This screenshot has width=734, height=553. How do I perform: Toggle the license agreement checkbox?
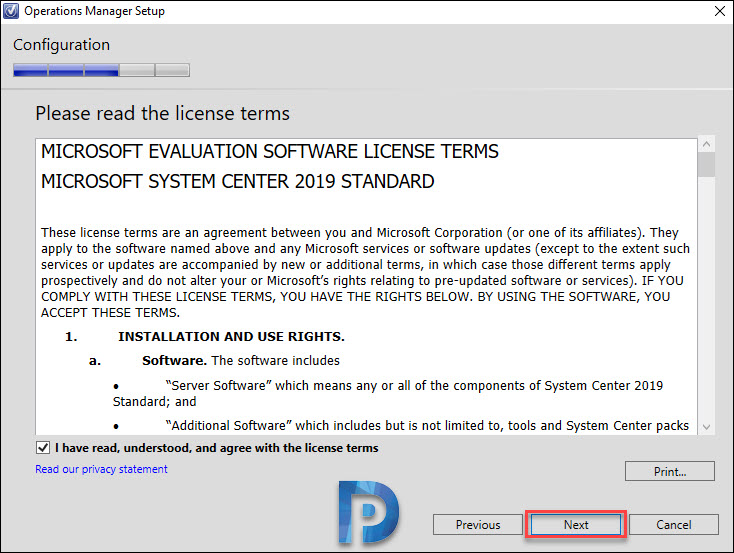43,448
